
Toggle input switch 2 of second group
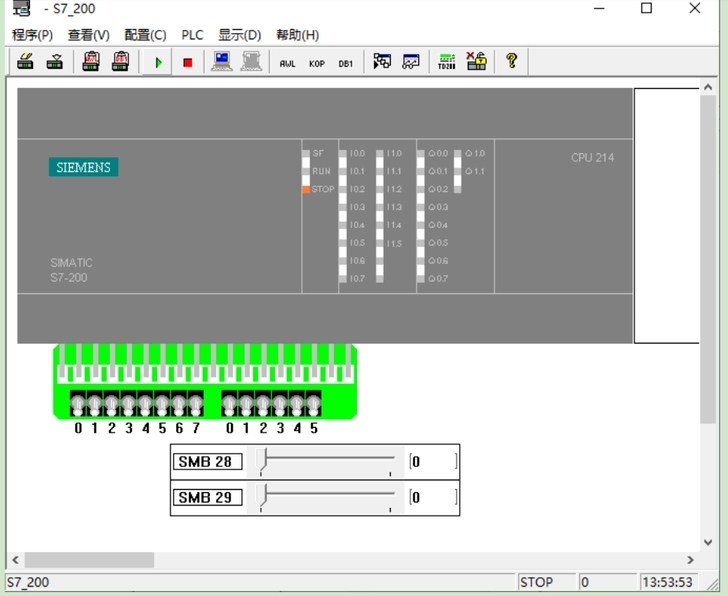pos(263,404)
